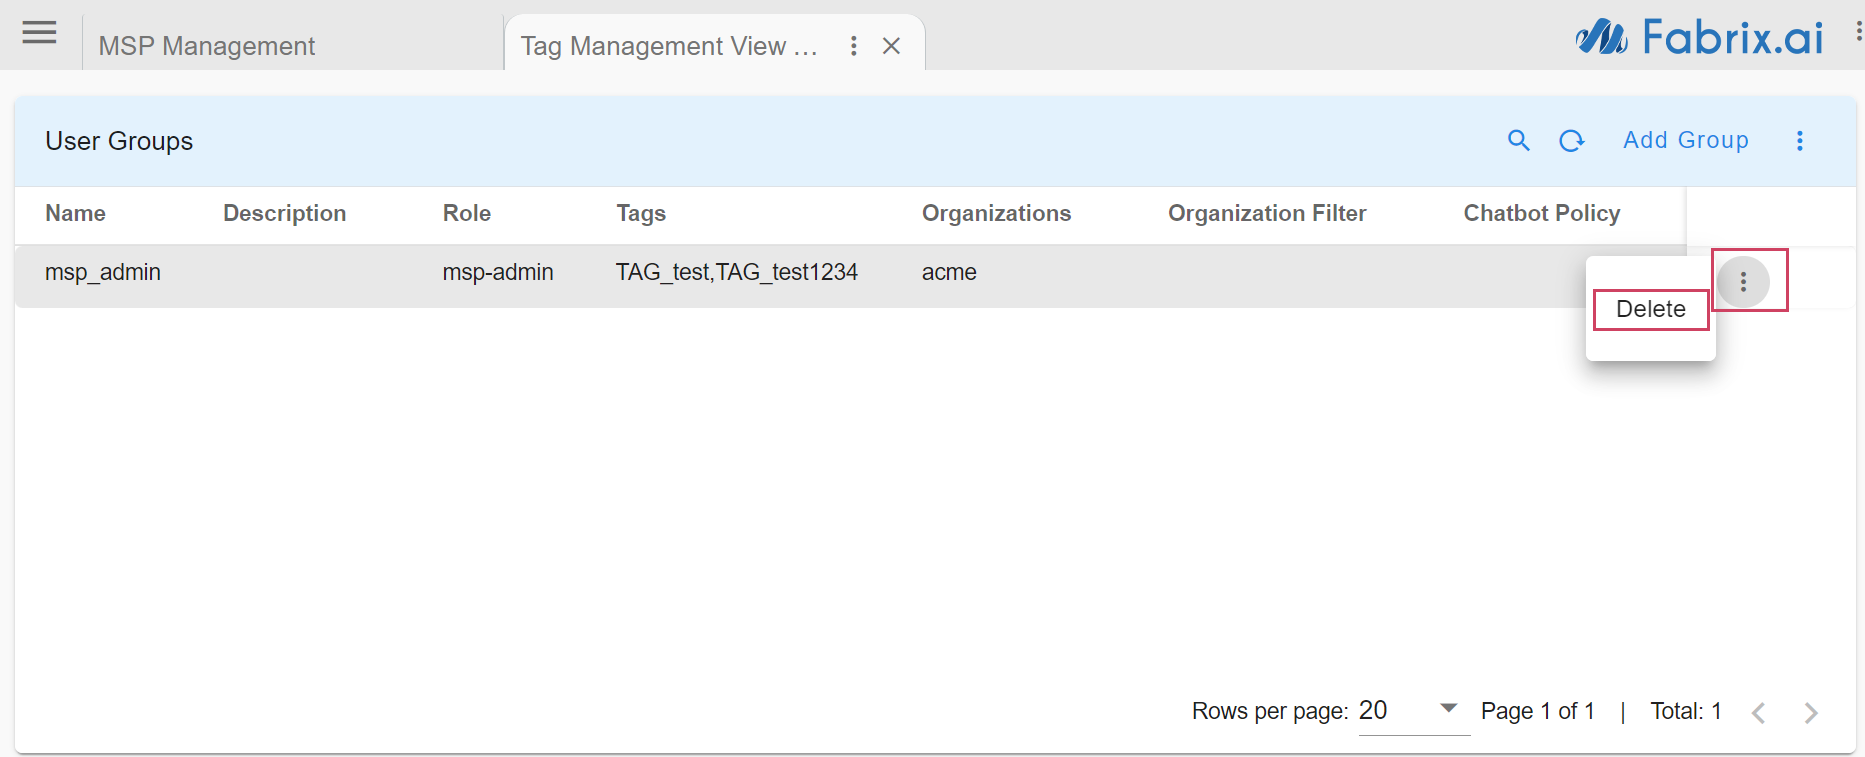Expand the Rows per page dropdown
The width and height of the screenshot is (1865, 757).
point(1447,709)
